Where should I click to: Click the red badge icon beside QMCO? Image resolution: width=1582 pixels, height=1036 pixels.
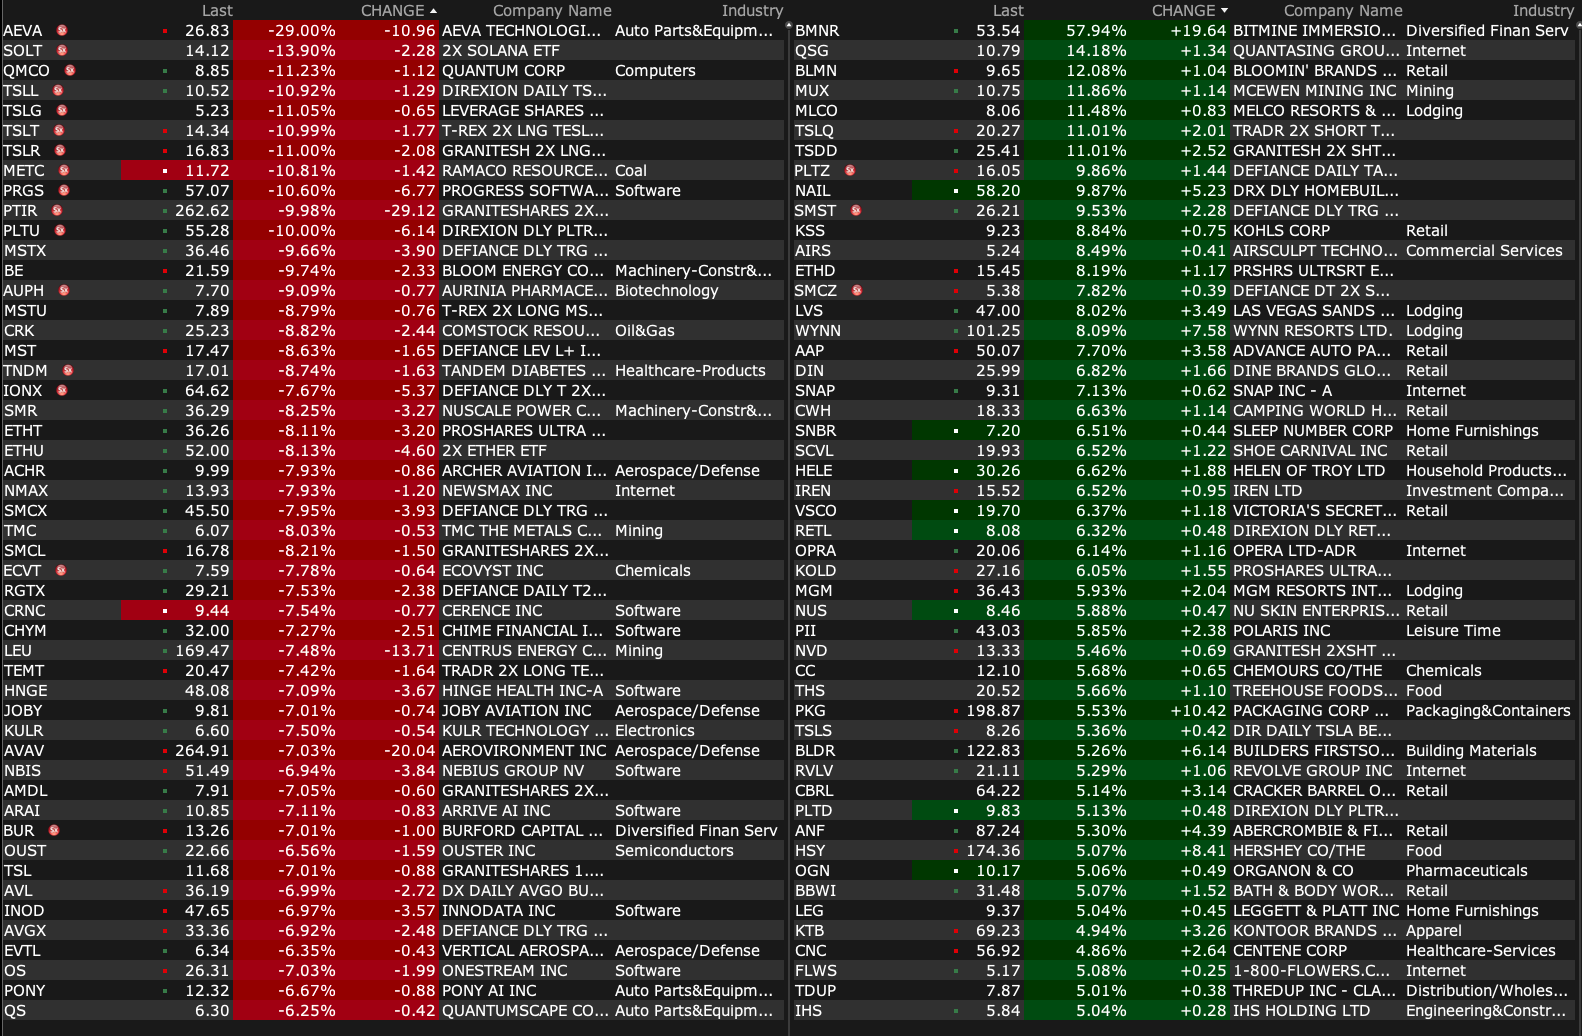pyautogui.click(x=70, y=71)
